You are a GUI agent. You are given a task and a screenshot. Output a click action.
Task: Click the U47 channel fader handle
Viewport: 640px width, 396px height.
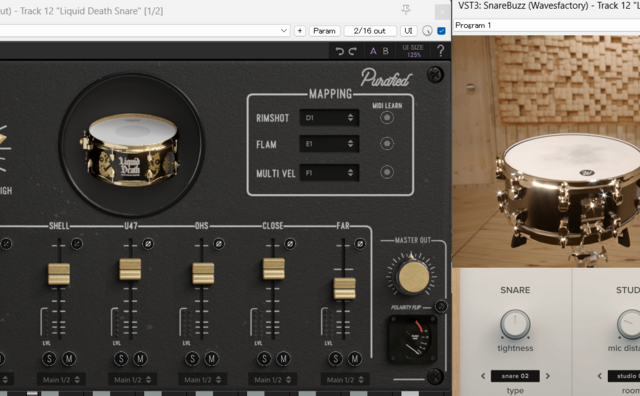[130, 269]
